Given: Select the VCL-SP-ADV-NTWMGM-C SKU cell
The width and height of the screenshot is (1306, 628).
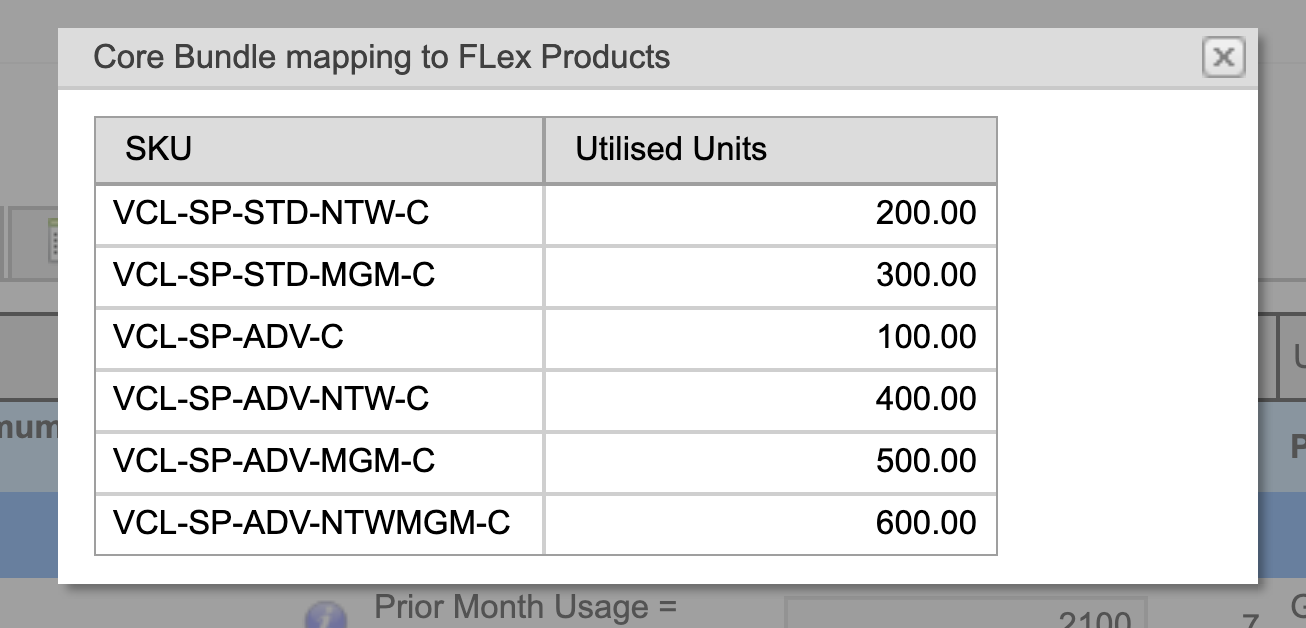Looking at the screenshot, I should tap(311, 523).
